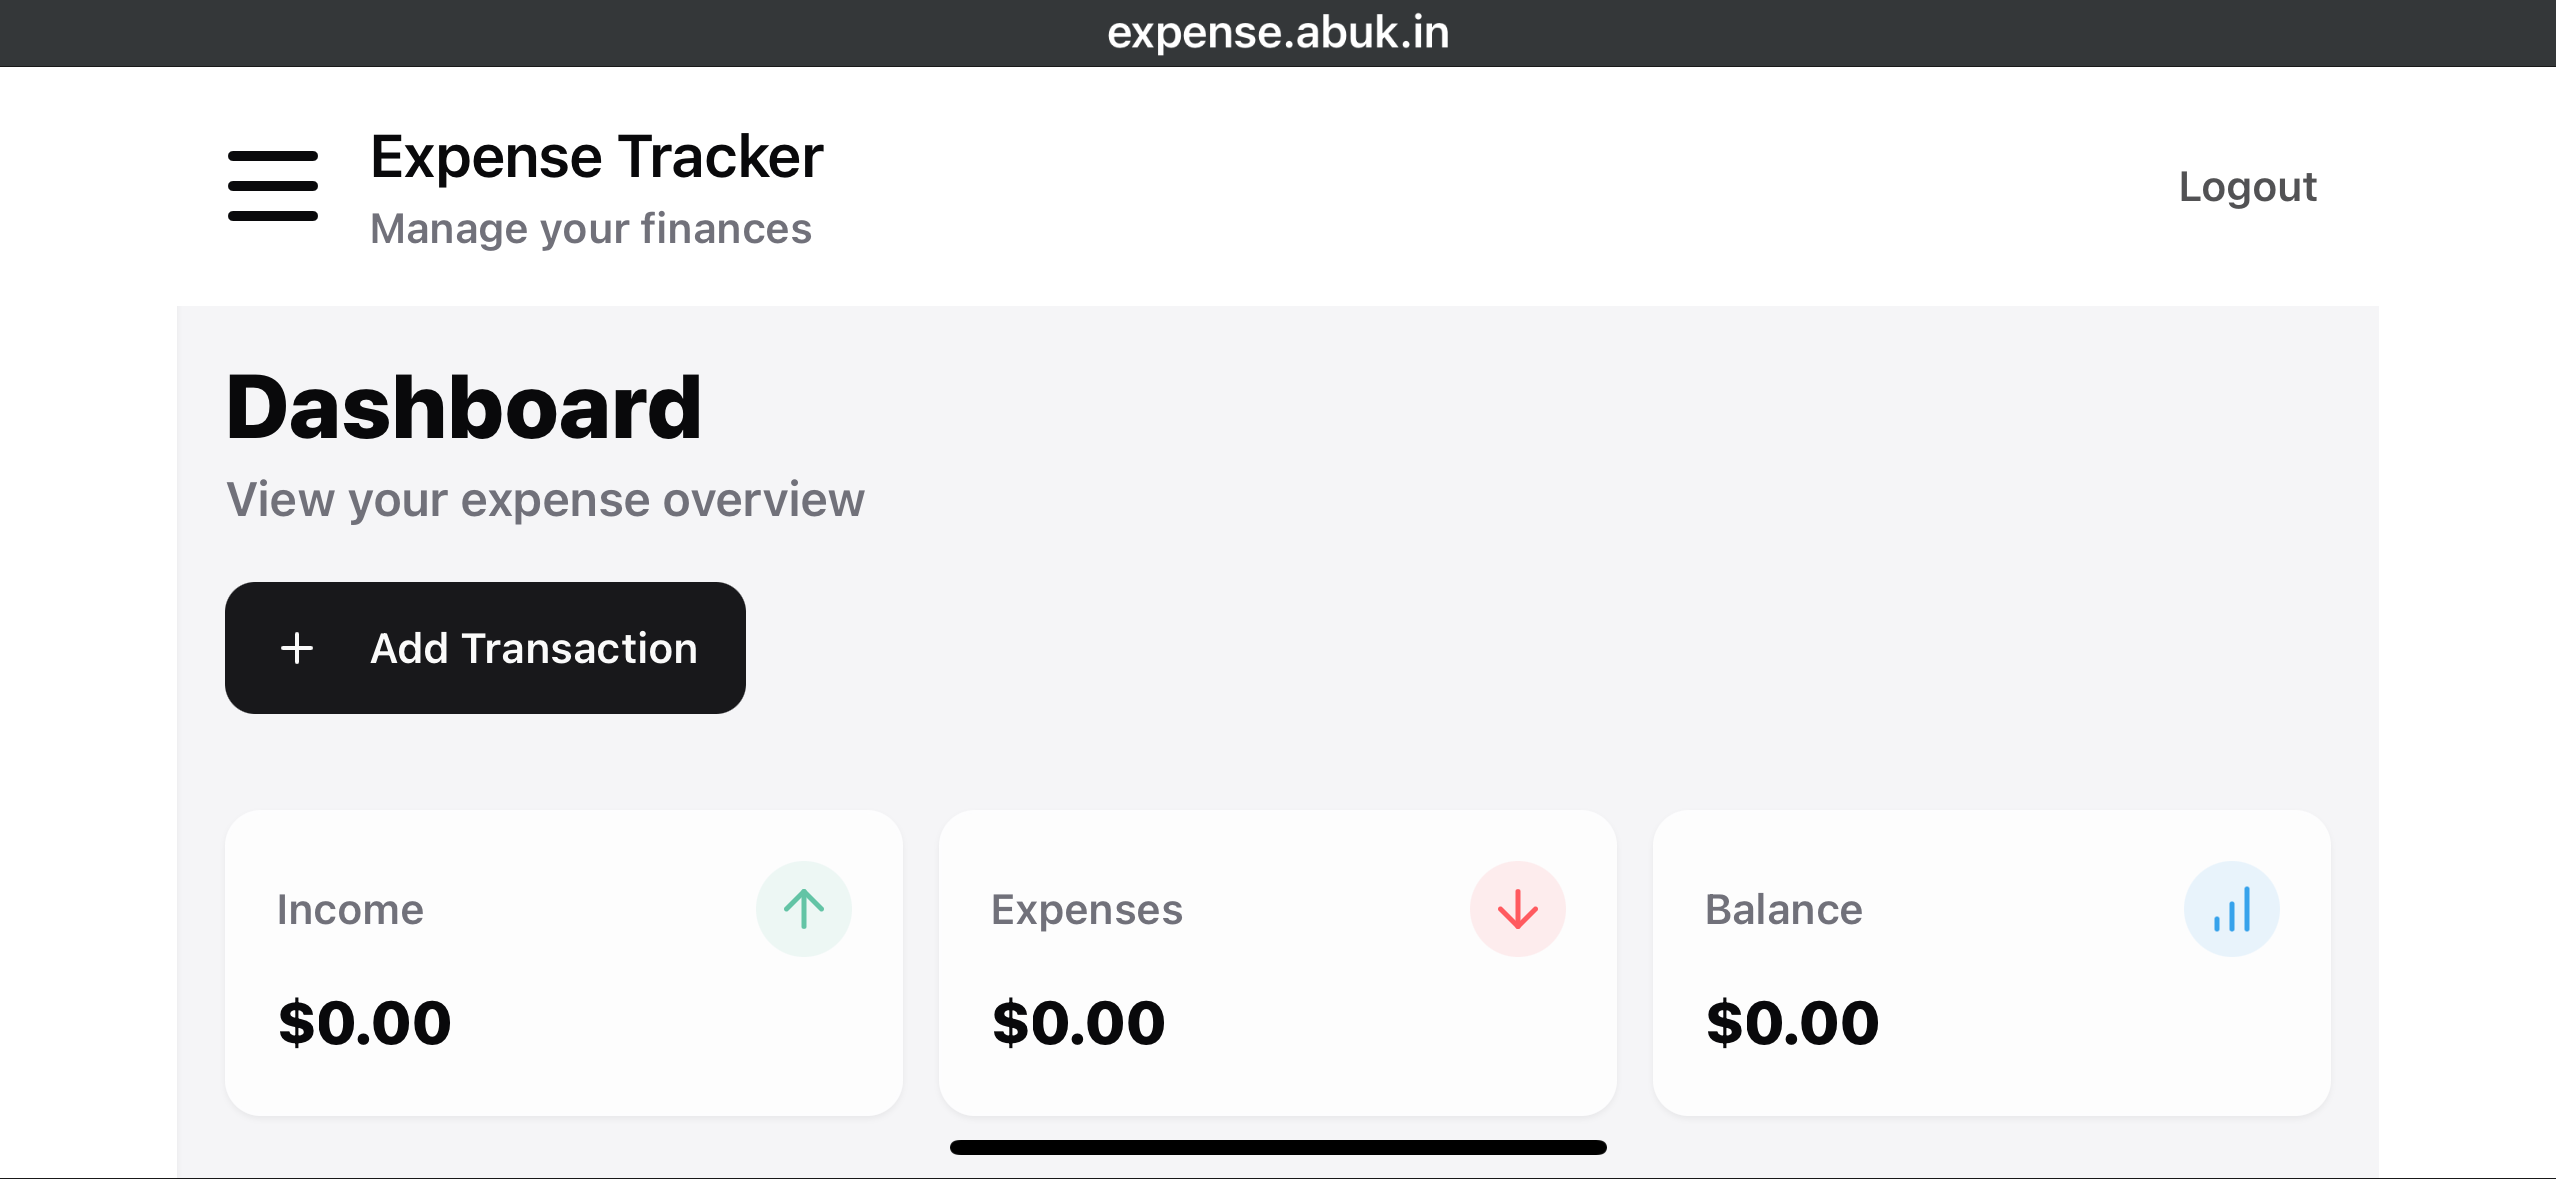
Task: Click the plus icon on Add Transaction
Action: (296, 648)
